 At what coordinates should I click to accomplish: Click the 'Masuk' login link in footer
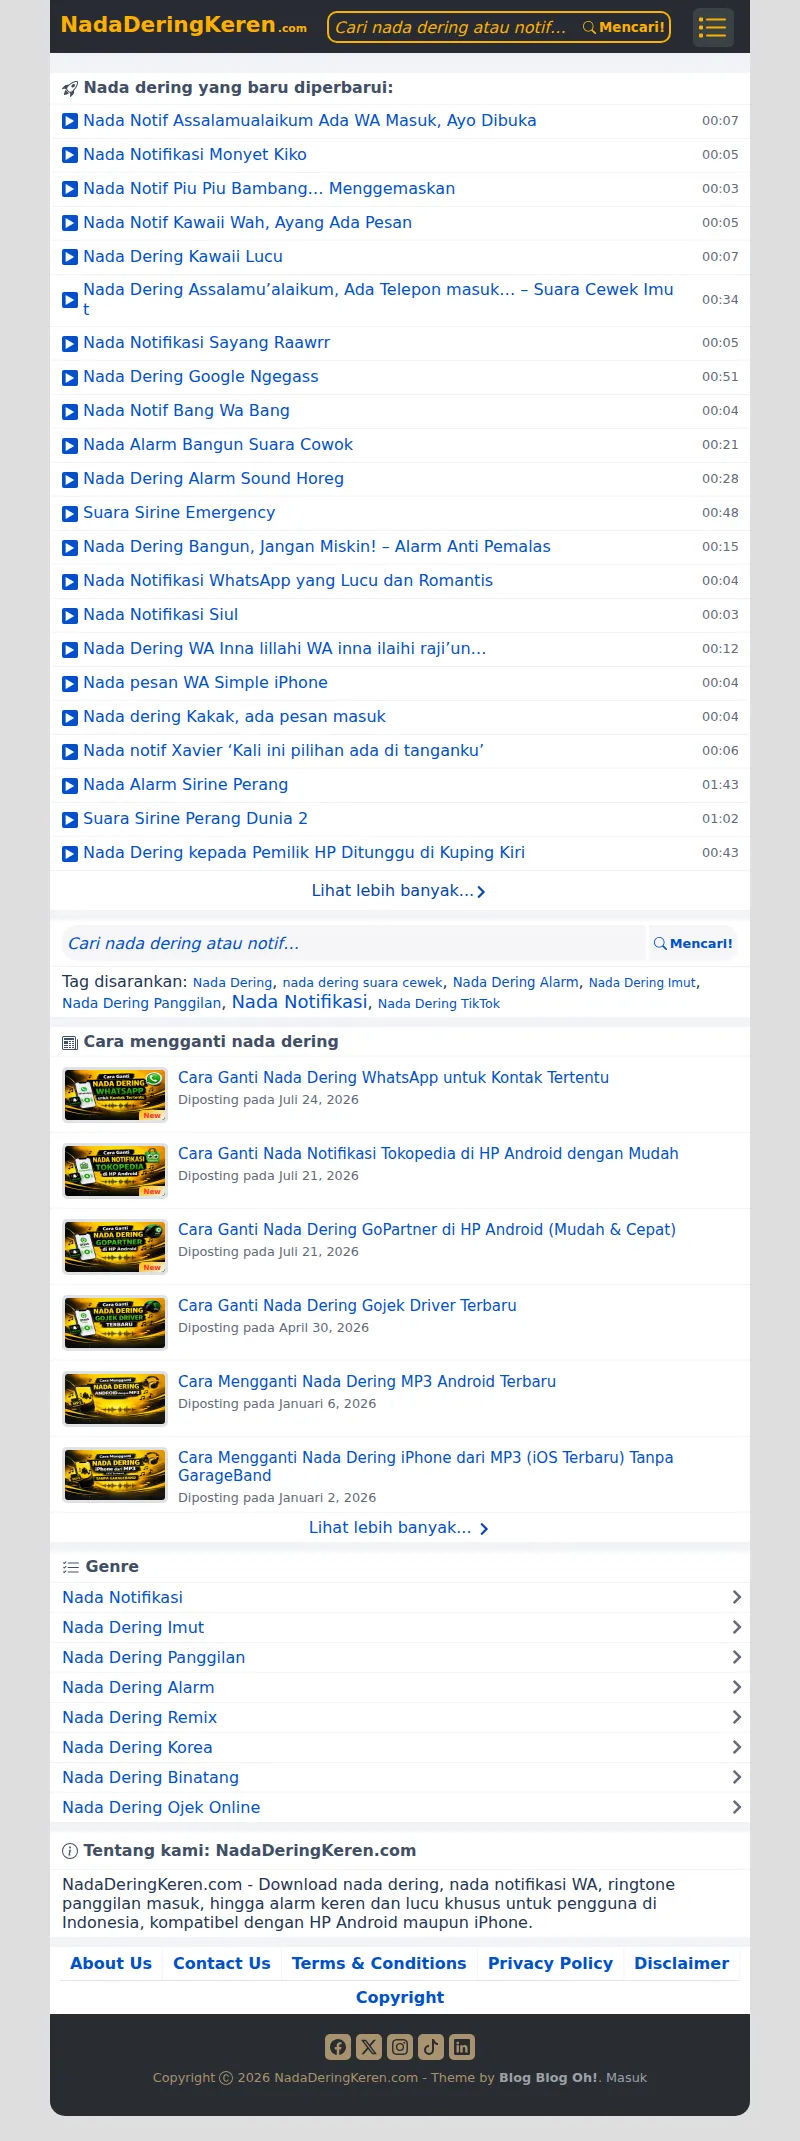pyautogui.click(x=626, y=2077)
